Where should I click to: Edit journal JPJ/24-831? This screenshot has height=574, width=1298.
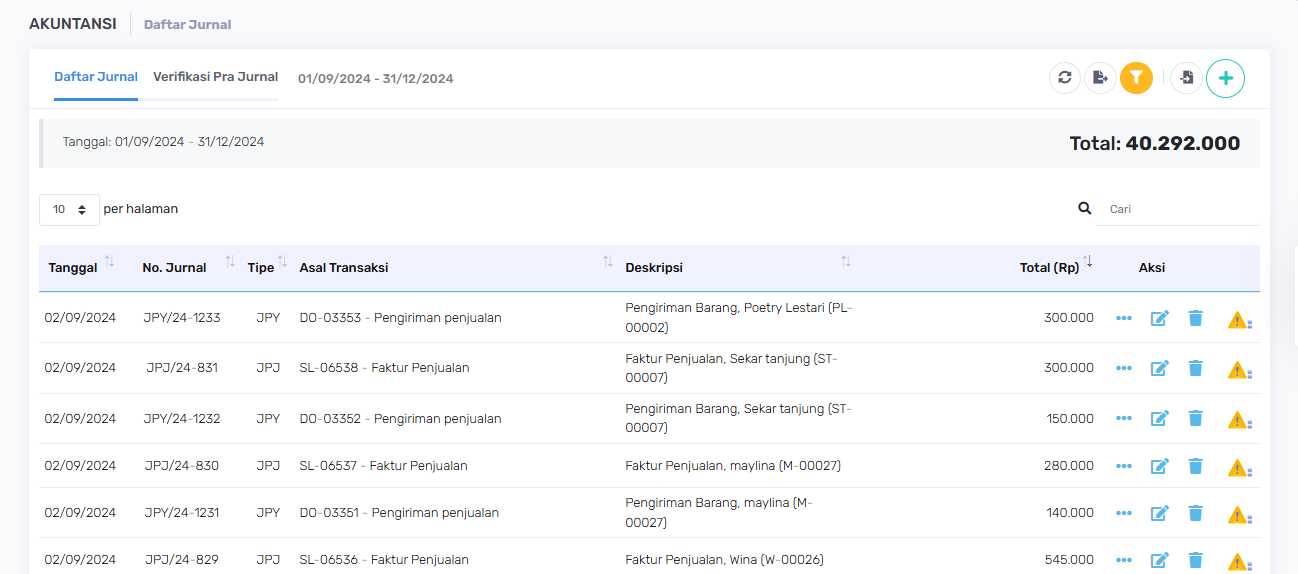1160,368
